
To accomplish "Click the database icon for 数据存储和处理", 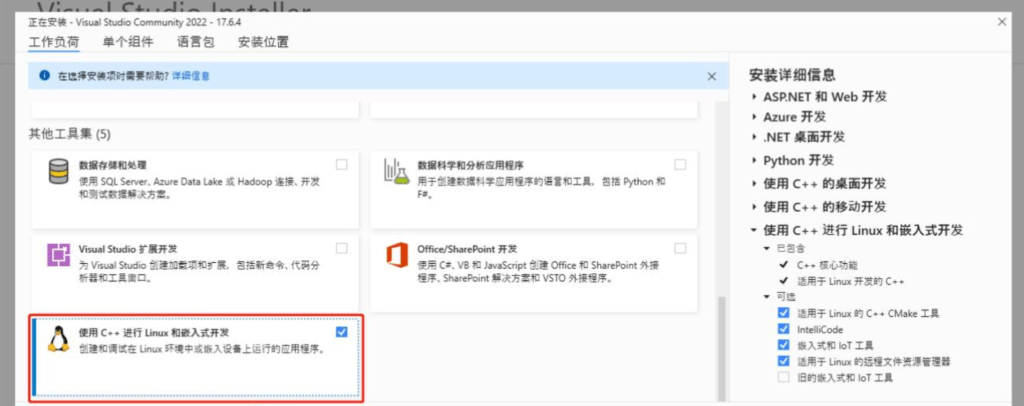I will [x=56, y=173].
